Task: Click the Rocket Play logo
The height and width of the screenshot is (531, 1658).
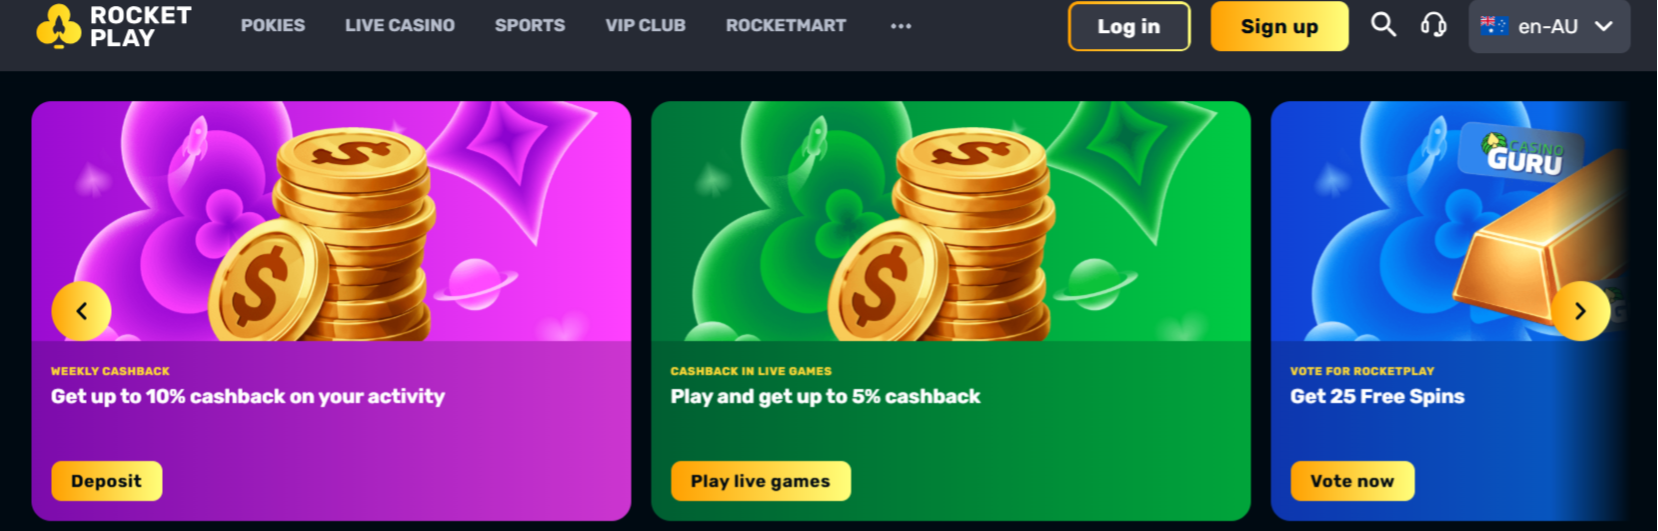Action: pyautogui.click(x=113, y=26)
